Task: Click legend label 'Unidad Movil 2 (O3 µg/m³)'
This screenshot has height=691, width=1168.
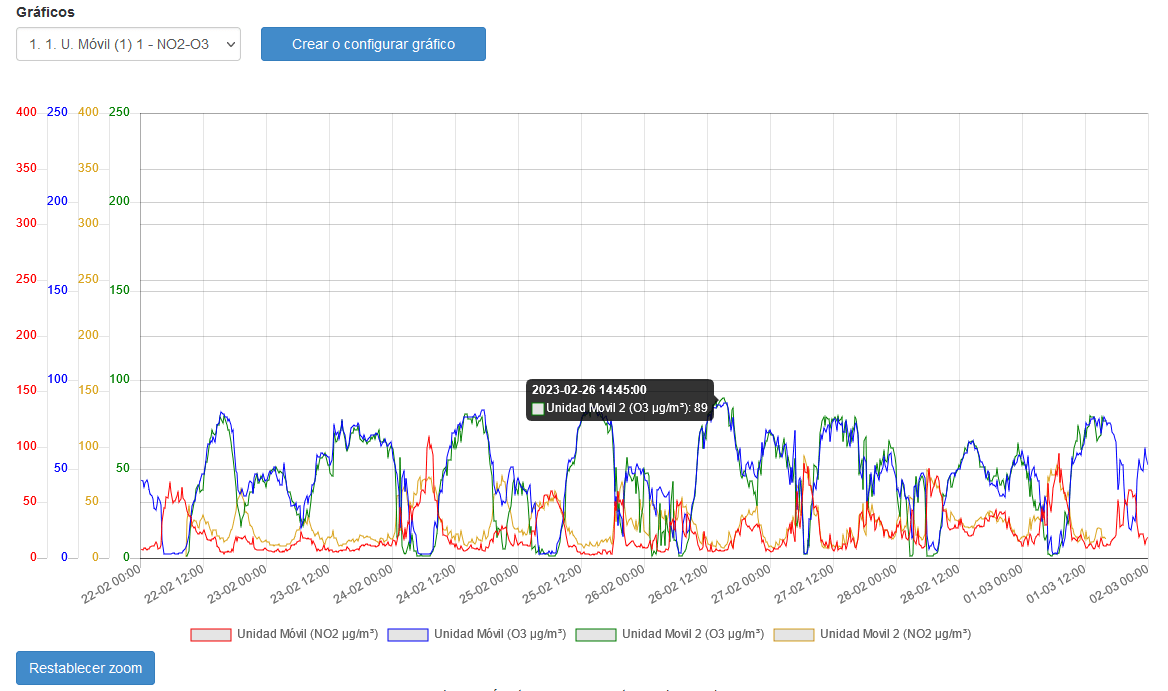Action: tap(693, 634)
